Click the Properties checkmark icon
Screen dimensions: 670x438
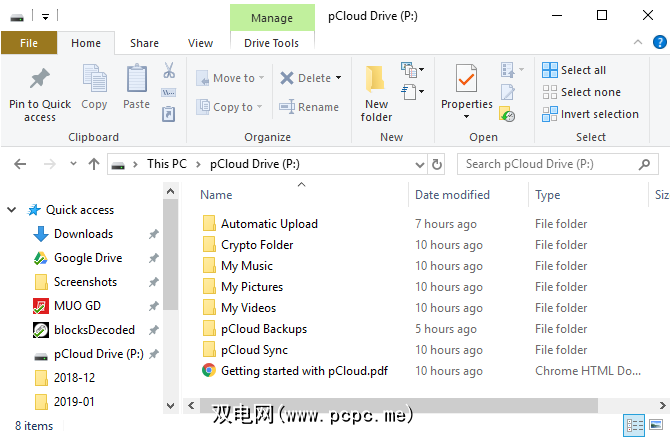(466, 78)
